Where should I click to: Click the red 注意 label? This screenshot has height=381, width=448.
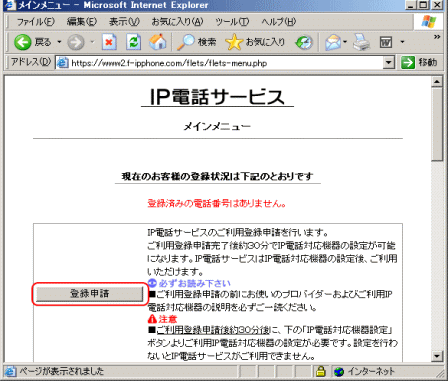pos(168,319)
